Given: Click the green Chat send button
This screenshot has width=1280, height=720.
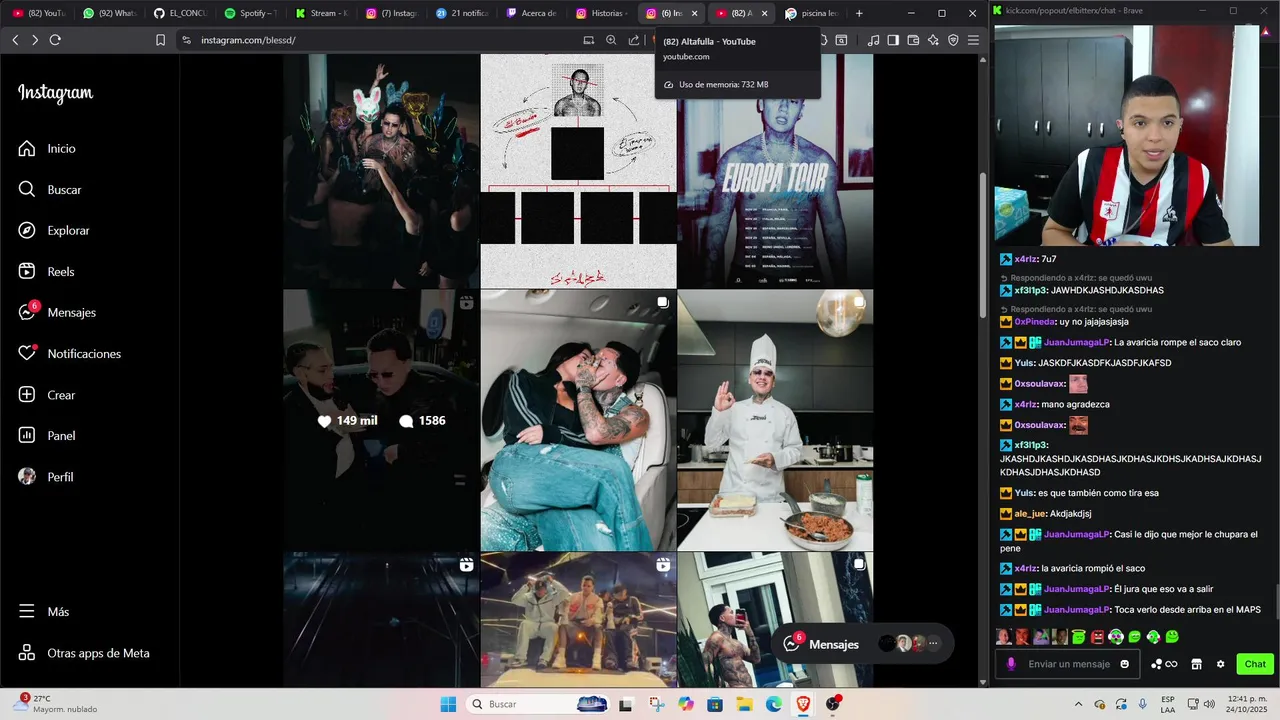Looking at the screenshot, I should (x=1255, y=664).
